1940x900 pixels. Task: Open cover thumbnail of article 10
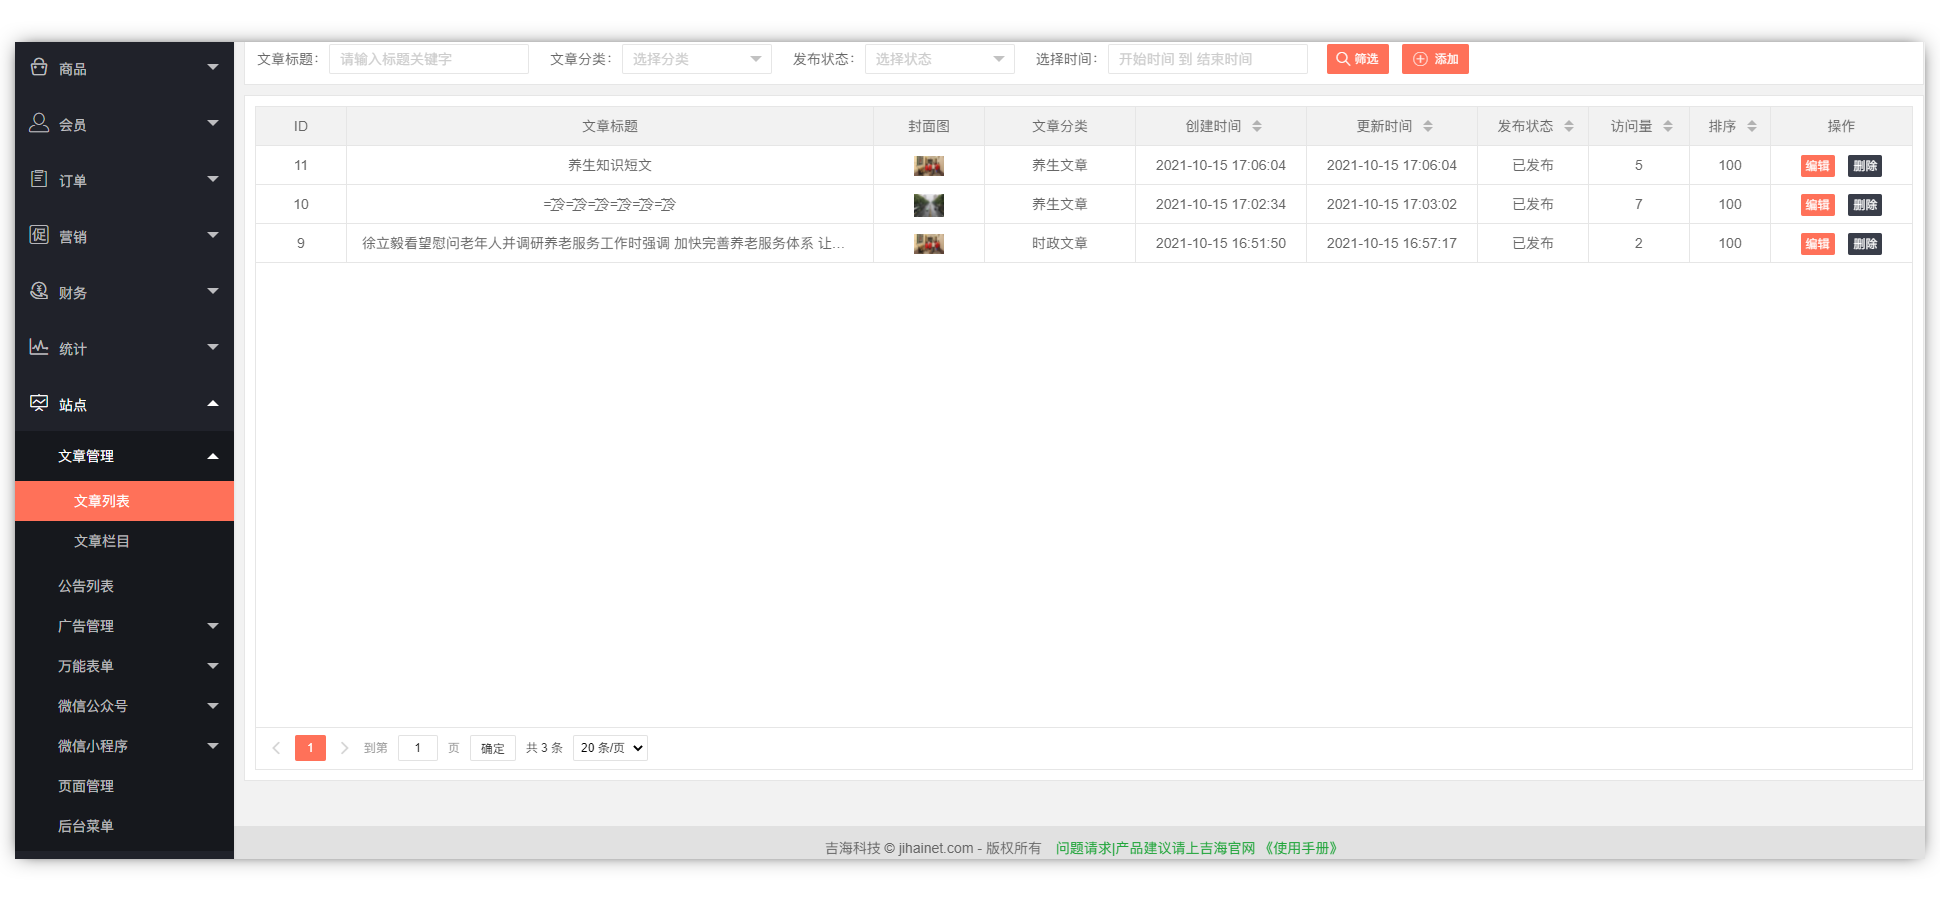tap(929, 205)
